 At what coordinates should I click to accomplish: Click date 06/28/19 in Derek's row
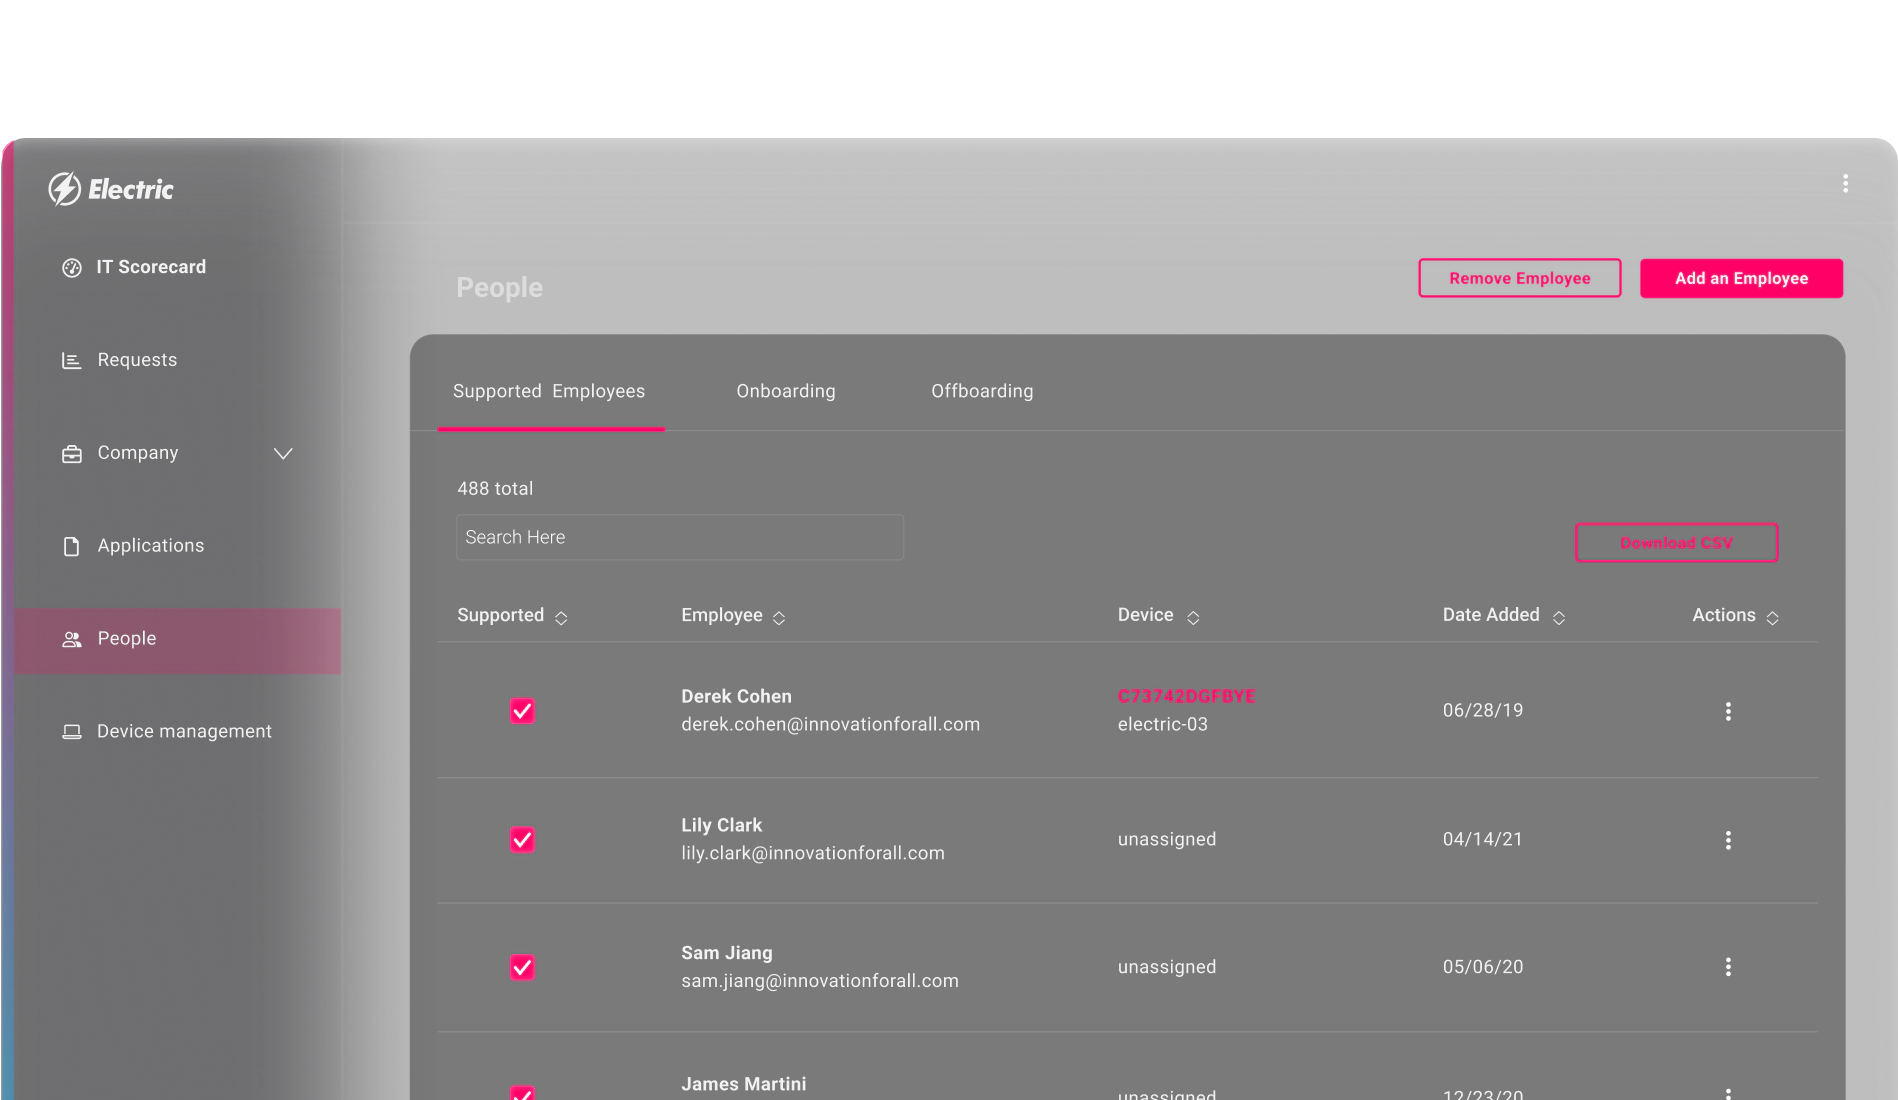(x=1482, y=711)
